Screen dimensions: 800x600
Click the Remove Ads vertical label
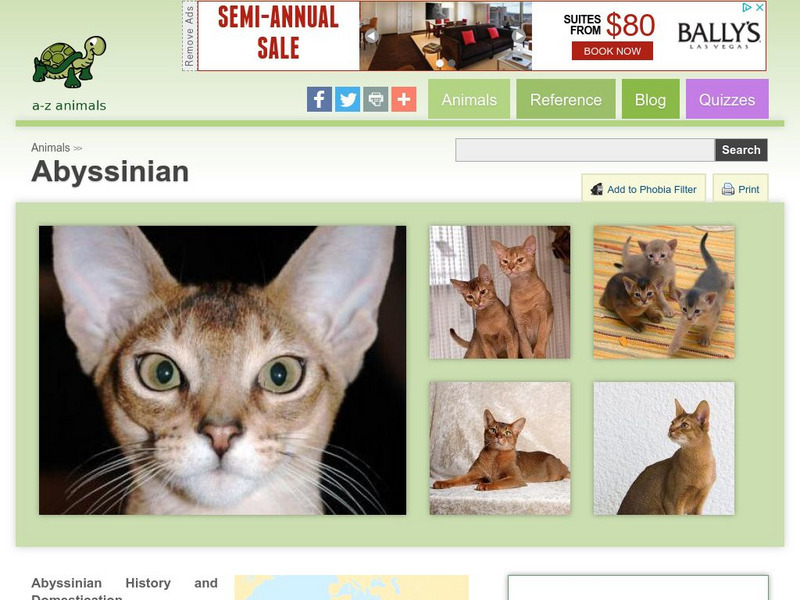(189, 36)
